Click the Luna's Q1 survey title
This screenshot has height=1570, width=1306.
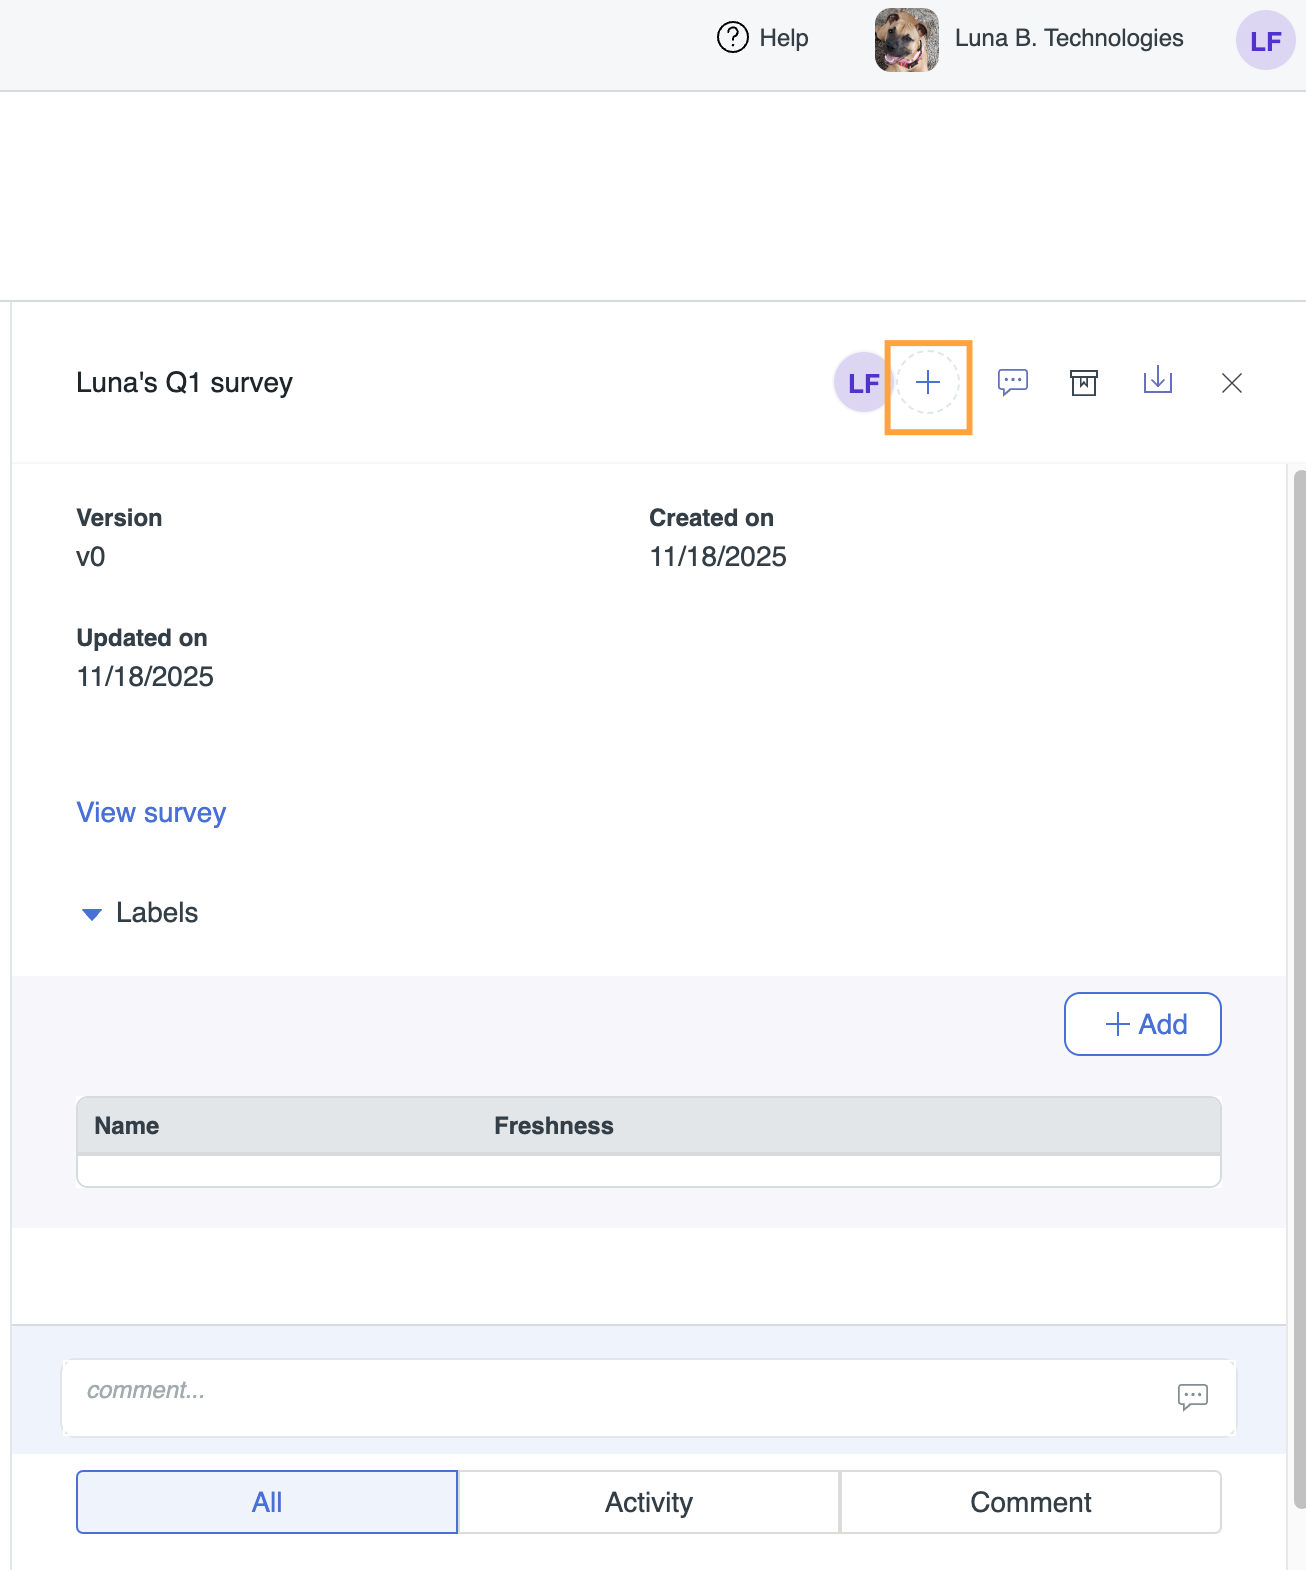[x=185, y=383]
